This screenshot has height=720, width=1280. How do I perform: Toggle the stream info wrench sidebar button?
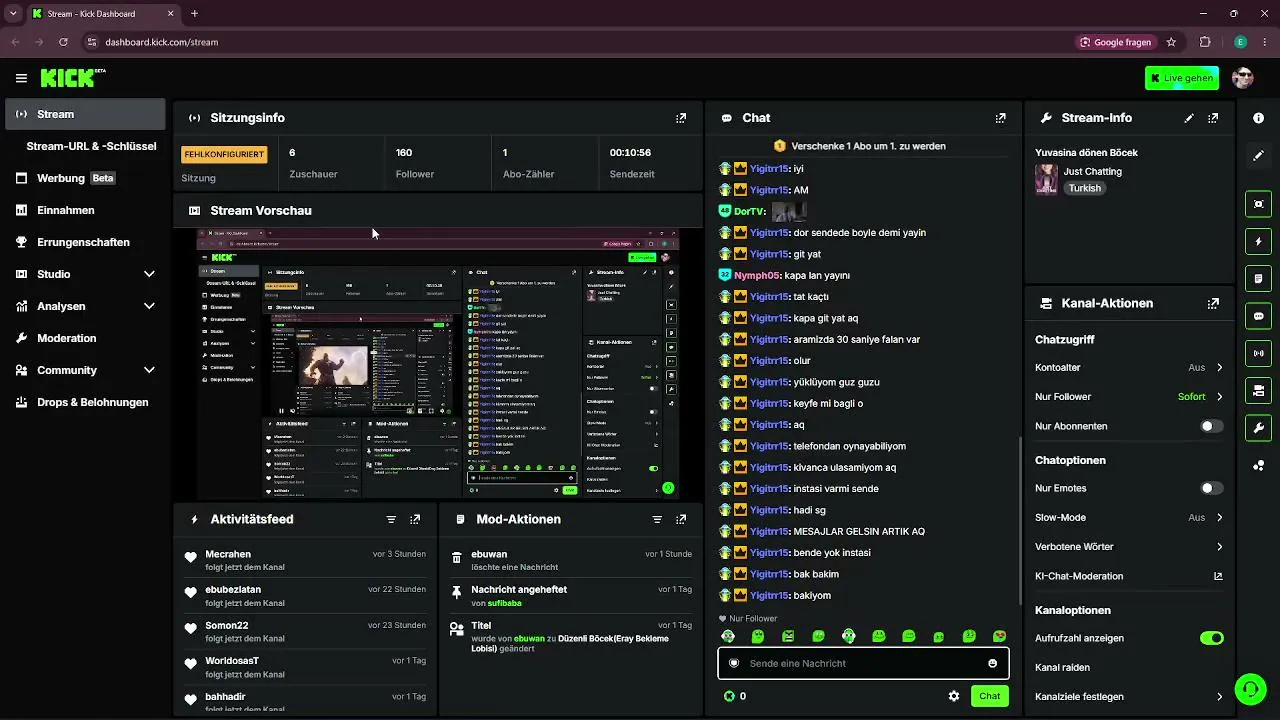pyautogui.click(x=1258, y=428)
